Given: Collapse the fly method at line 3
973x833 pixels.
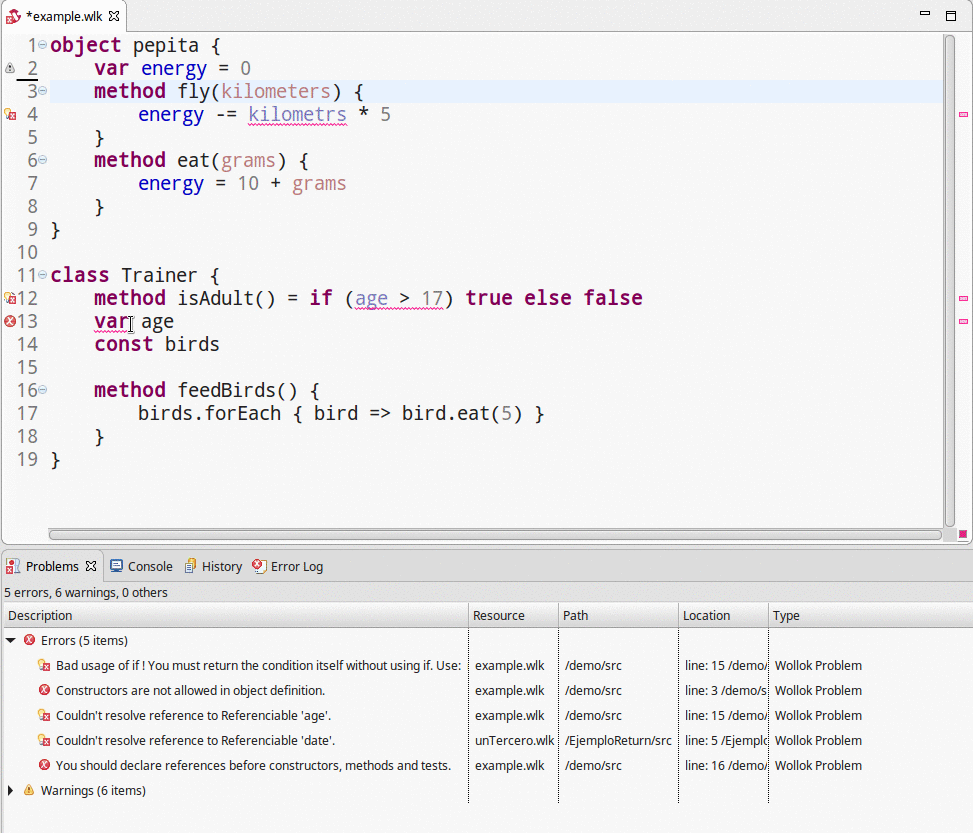Looking at the screenshot, I should point(42,91).
